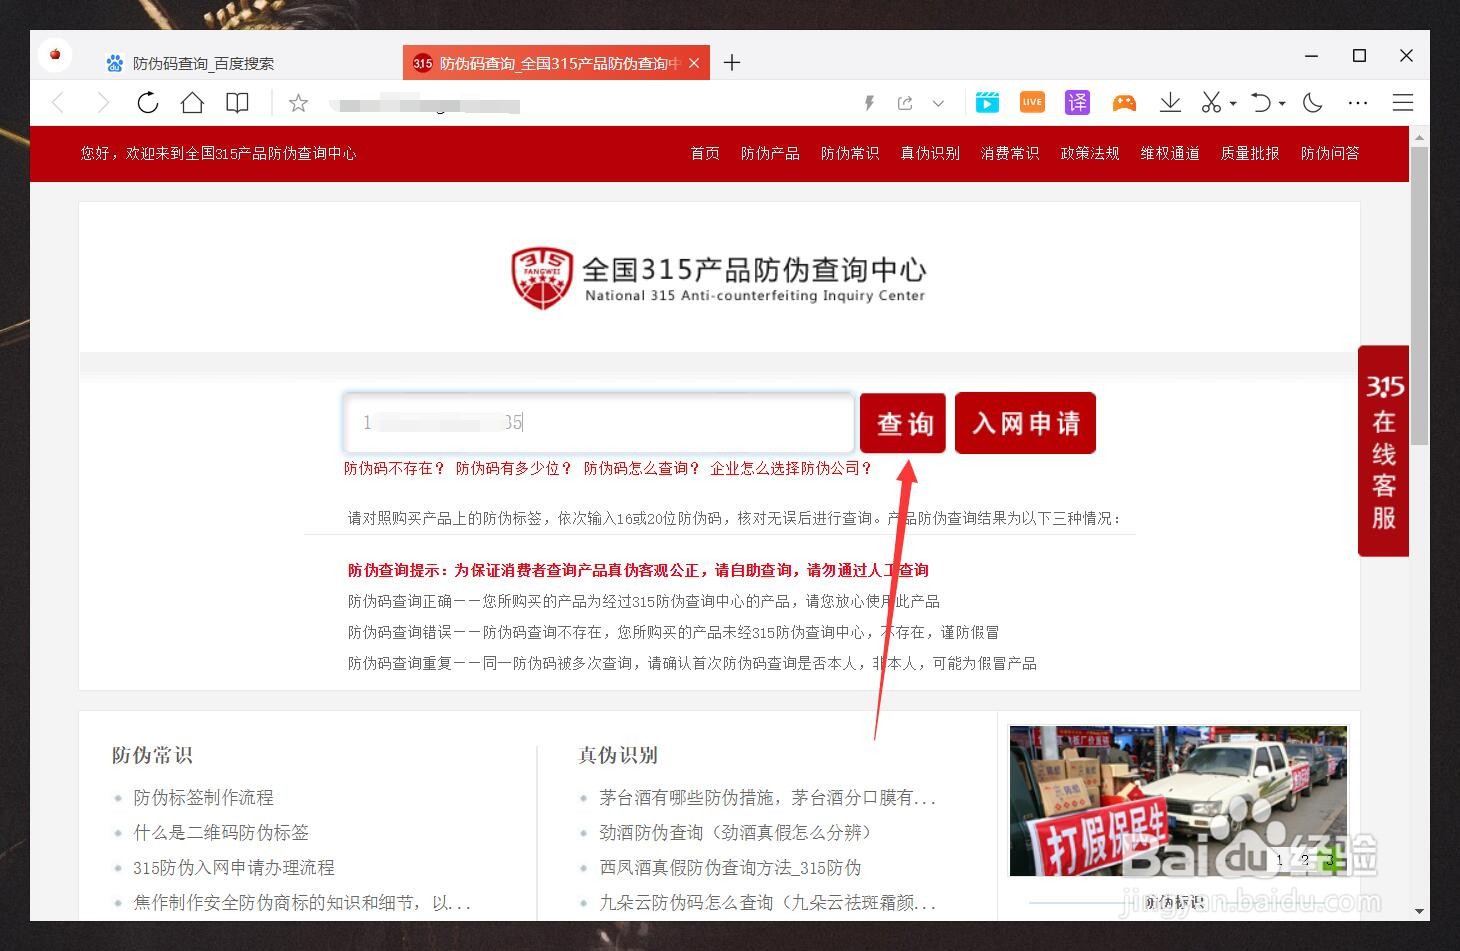Expand the scissors tool dropdown arrow
This screenshot has width=1460, height=951.
pyautogui.click(x=1233, y=103)
